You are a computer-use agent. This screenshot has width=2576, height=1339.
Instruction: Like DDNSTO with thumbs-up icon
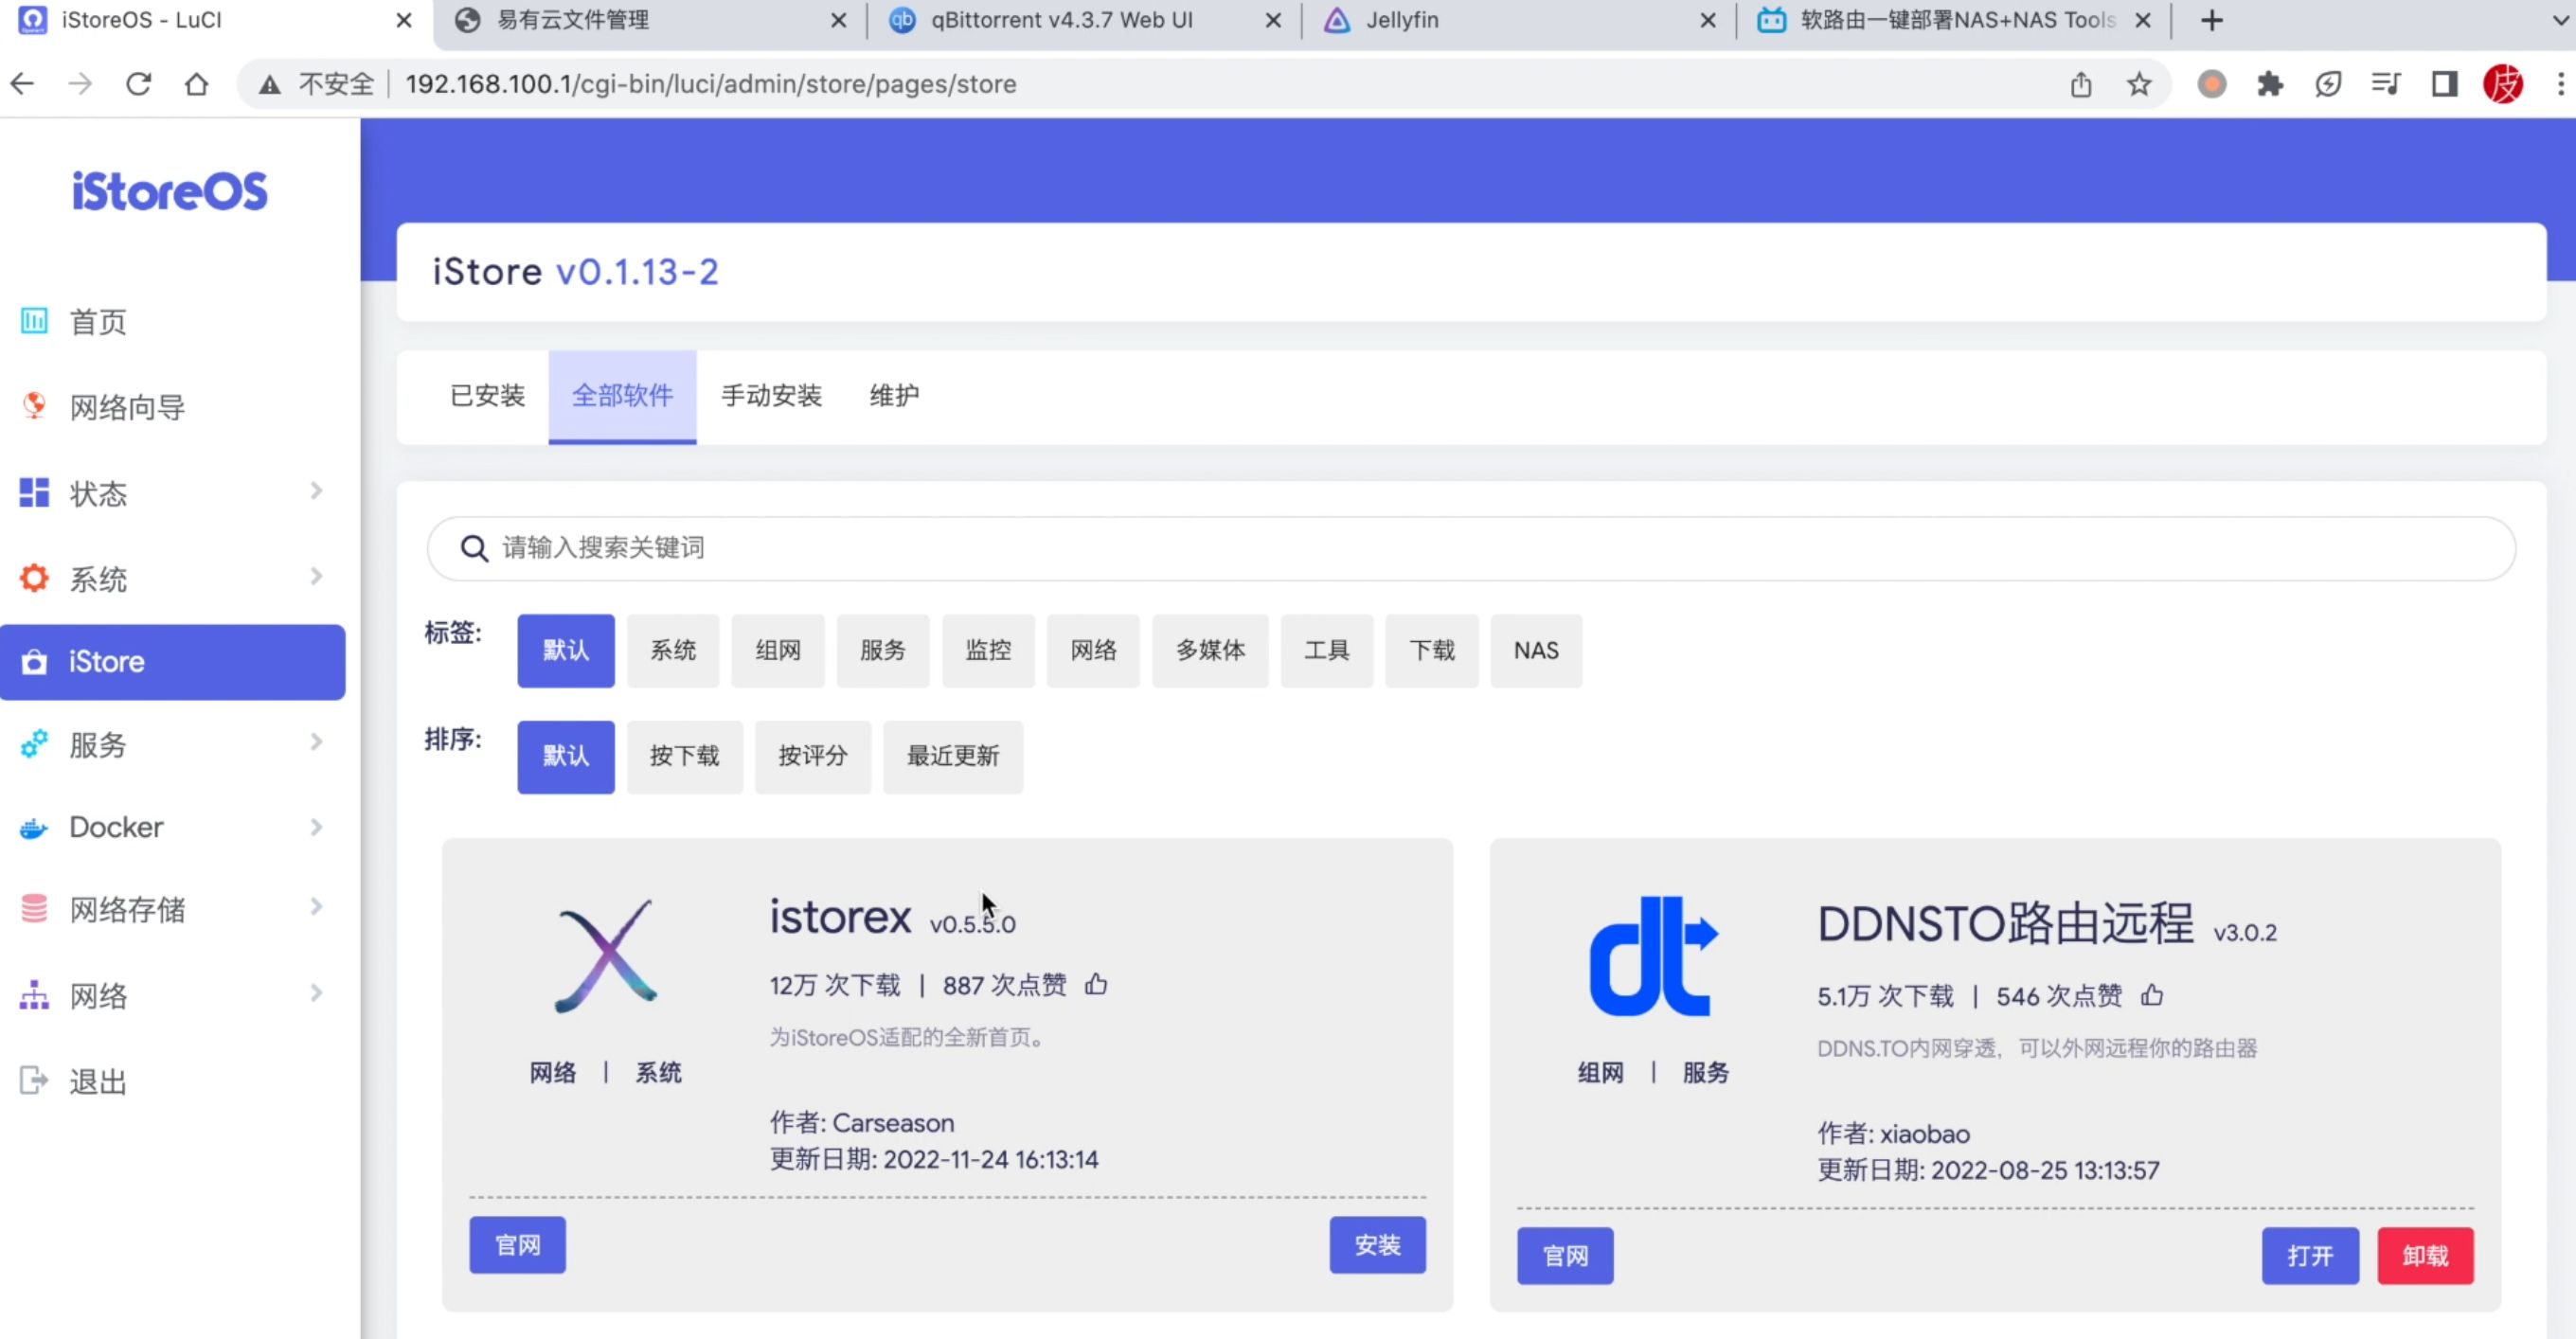tap(2152, 996)
